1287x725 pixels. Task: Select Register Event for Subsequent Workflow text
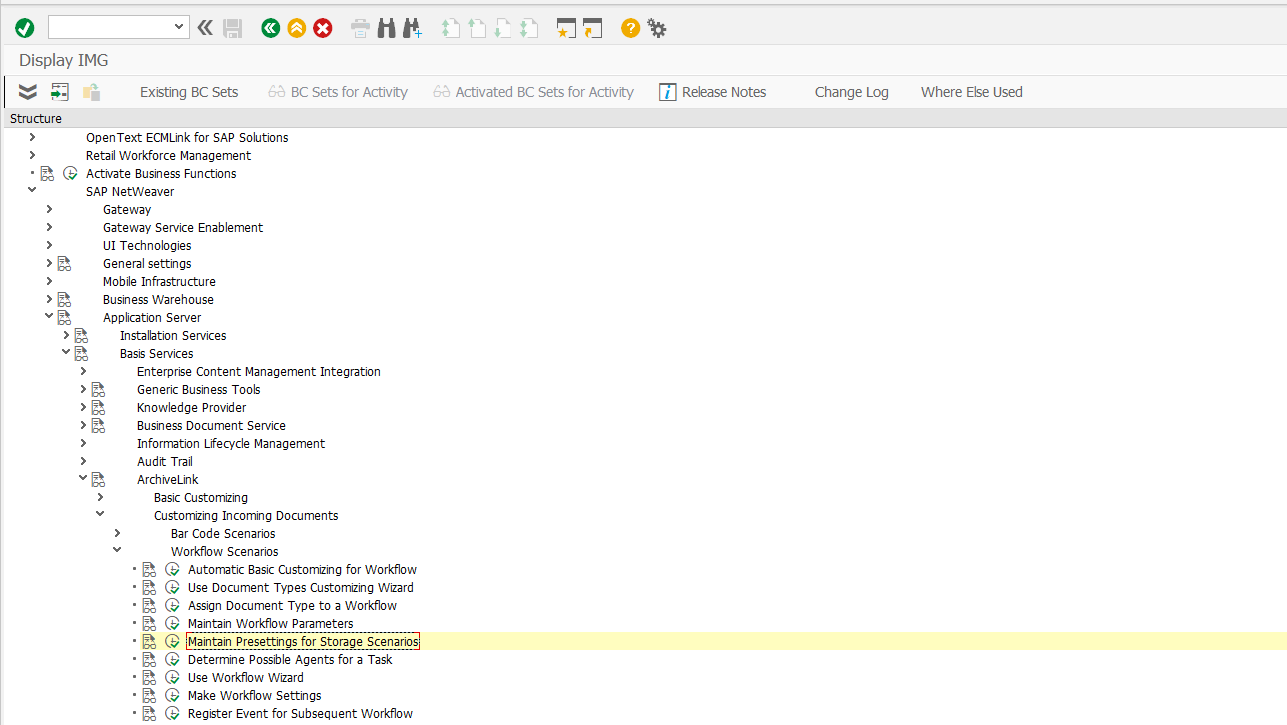300,714
